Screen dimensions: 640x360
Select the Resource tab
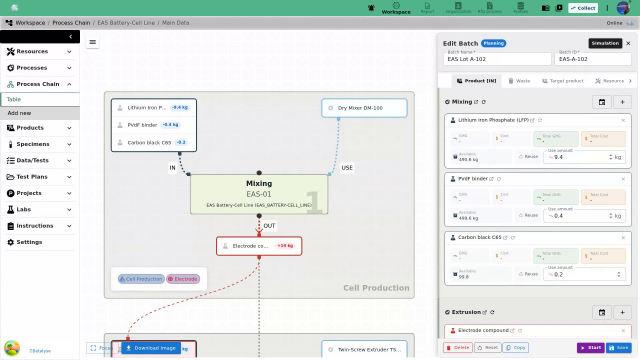609,81
